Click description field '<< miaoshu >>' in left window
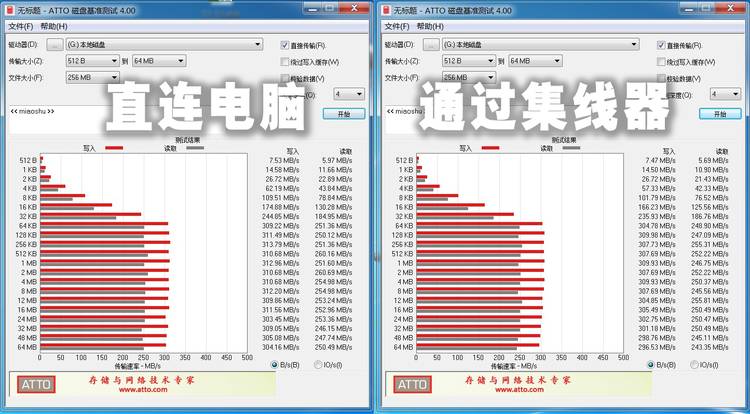This screenshot has height=414, width=750. 163,120
